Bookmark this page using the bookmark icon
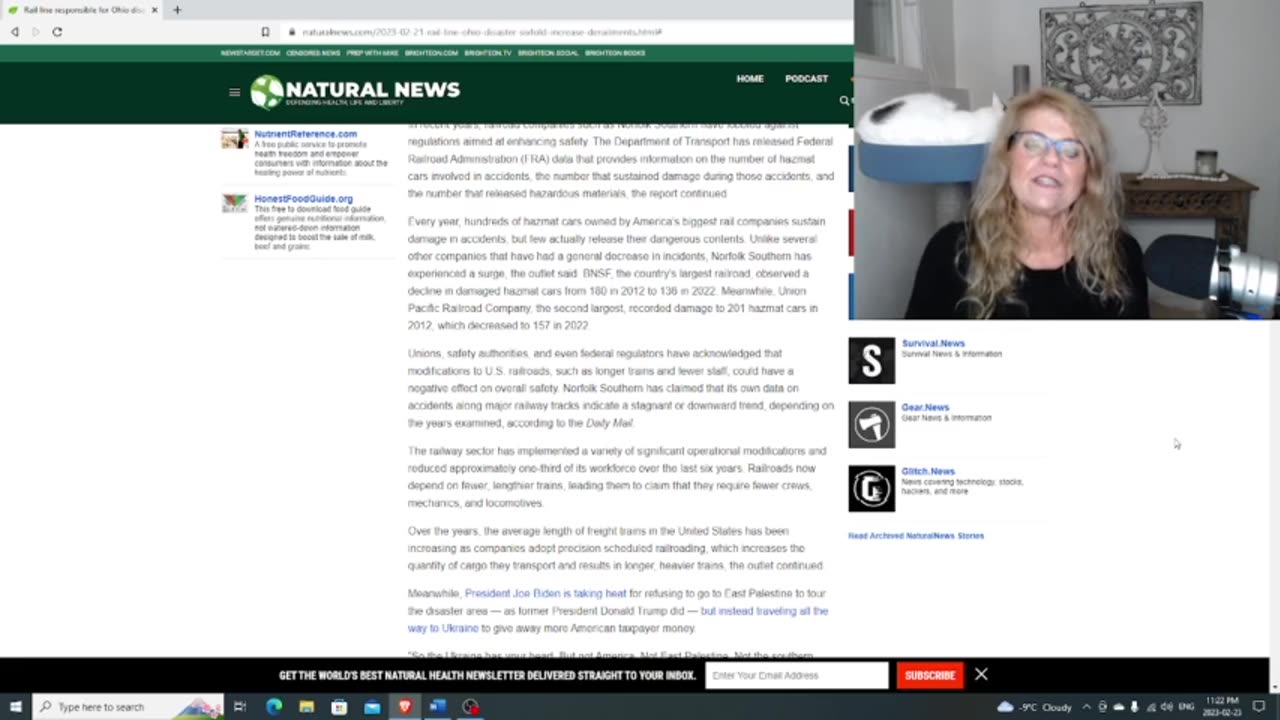The image size is (1280, 720). tap(265, 32)
